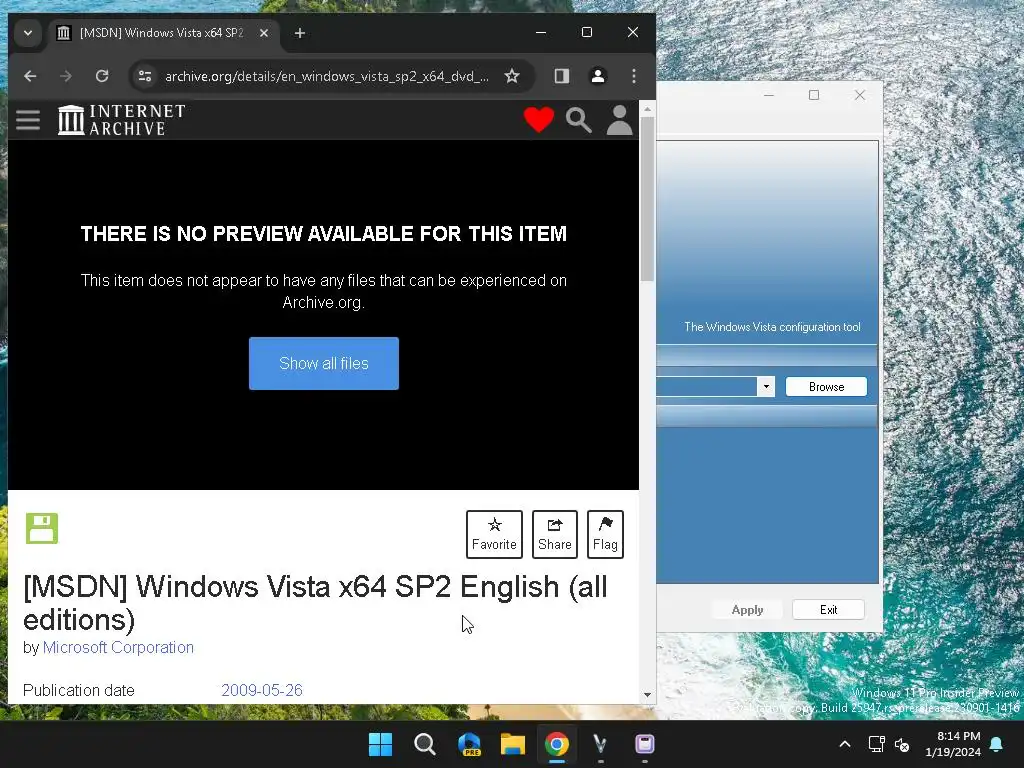
Task: Switch to Google Chrome on taskbar
Action: [557, 744]
